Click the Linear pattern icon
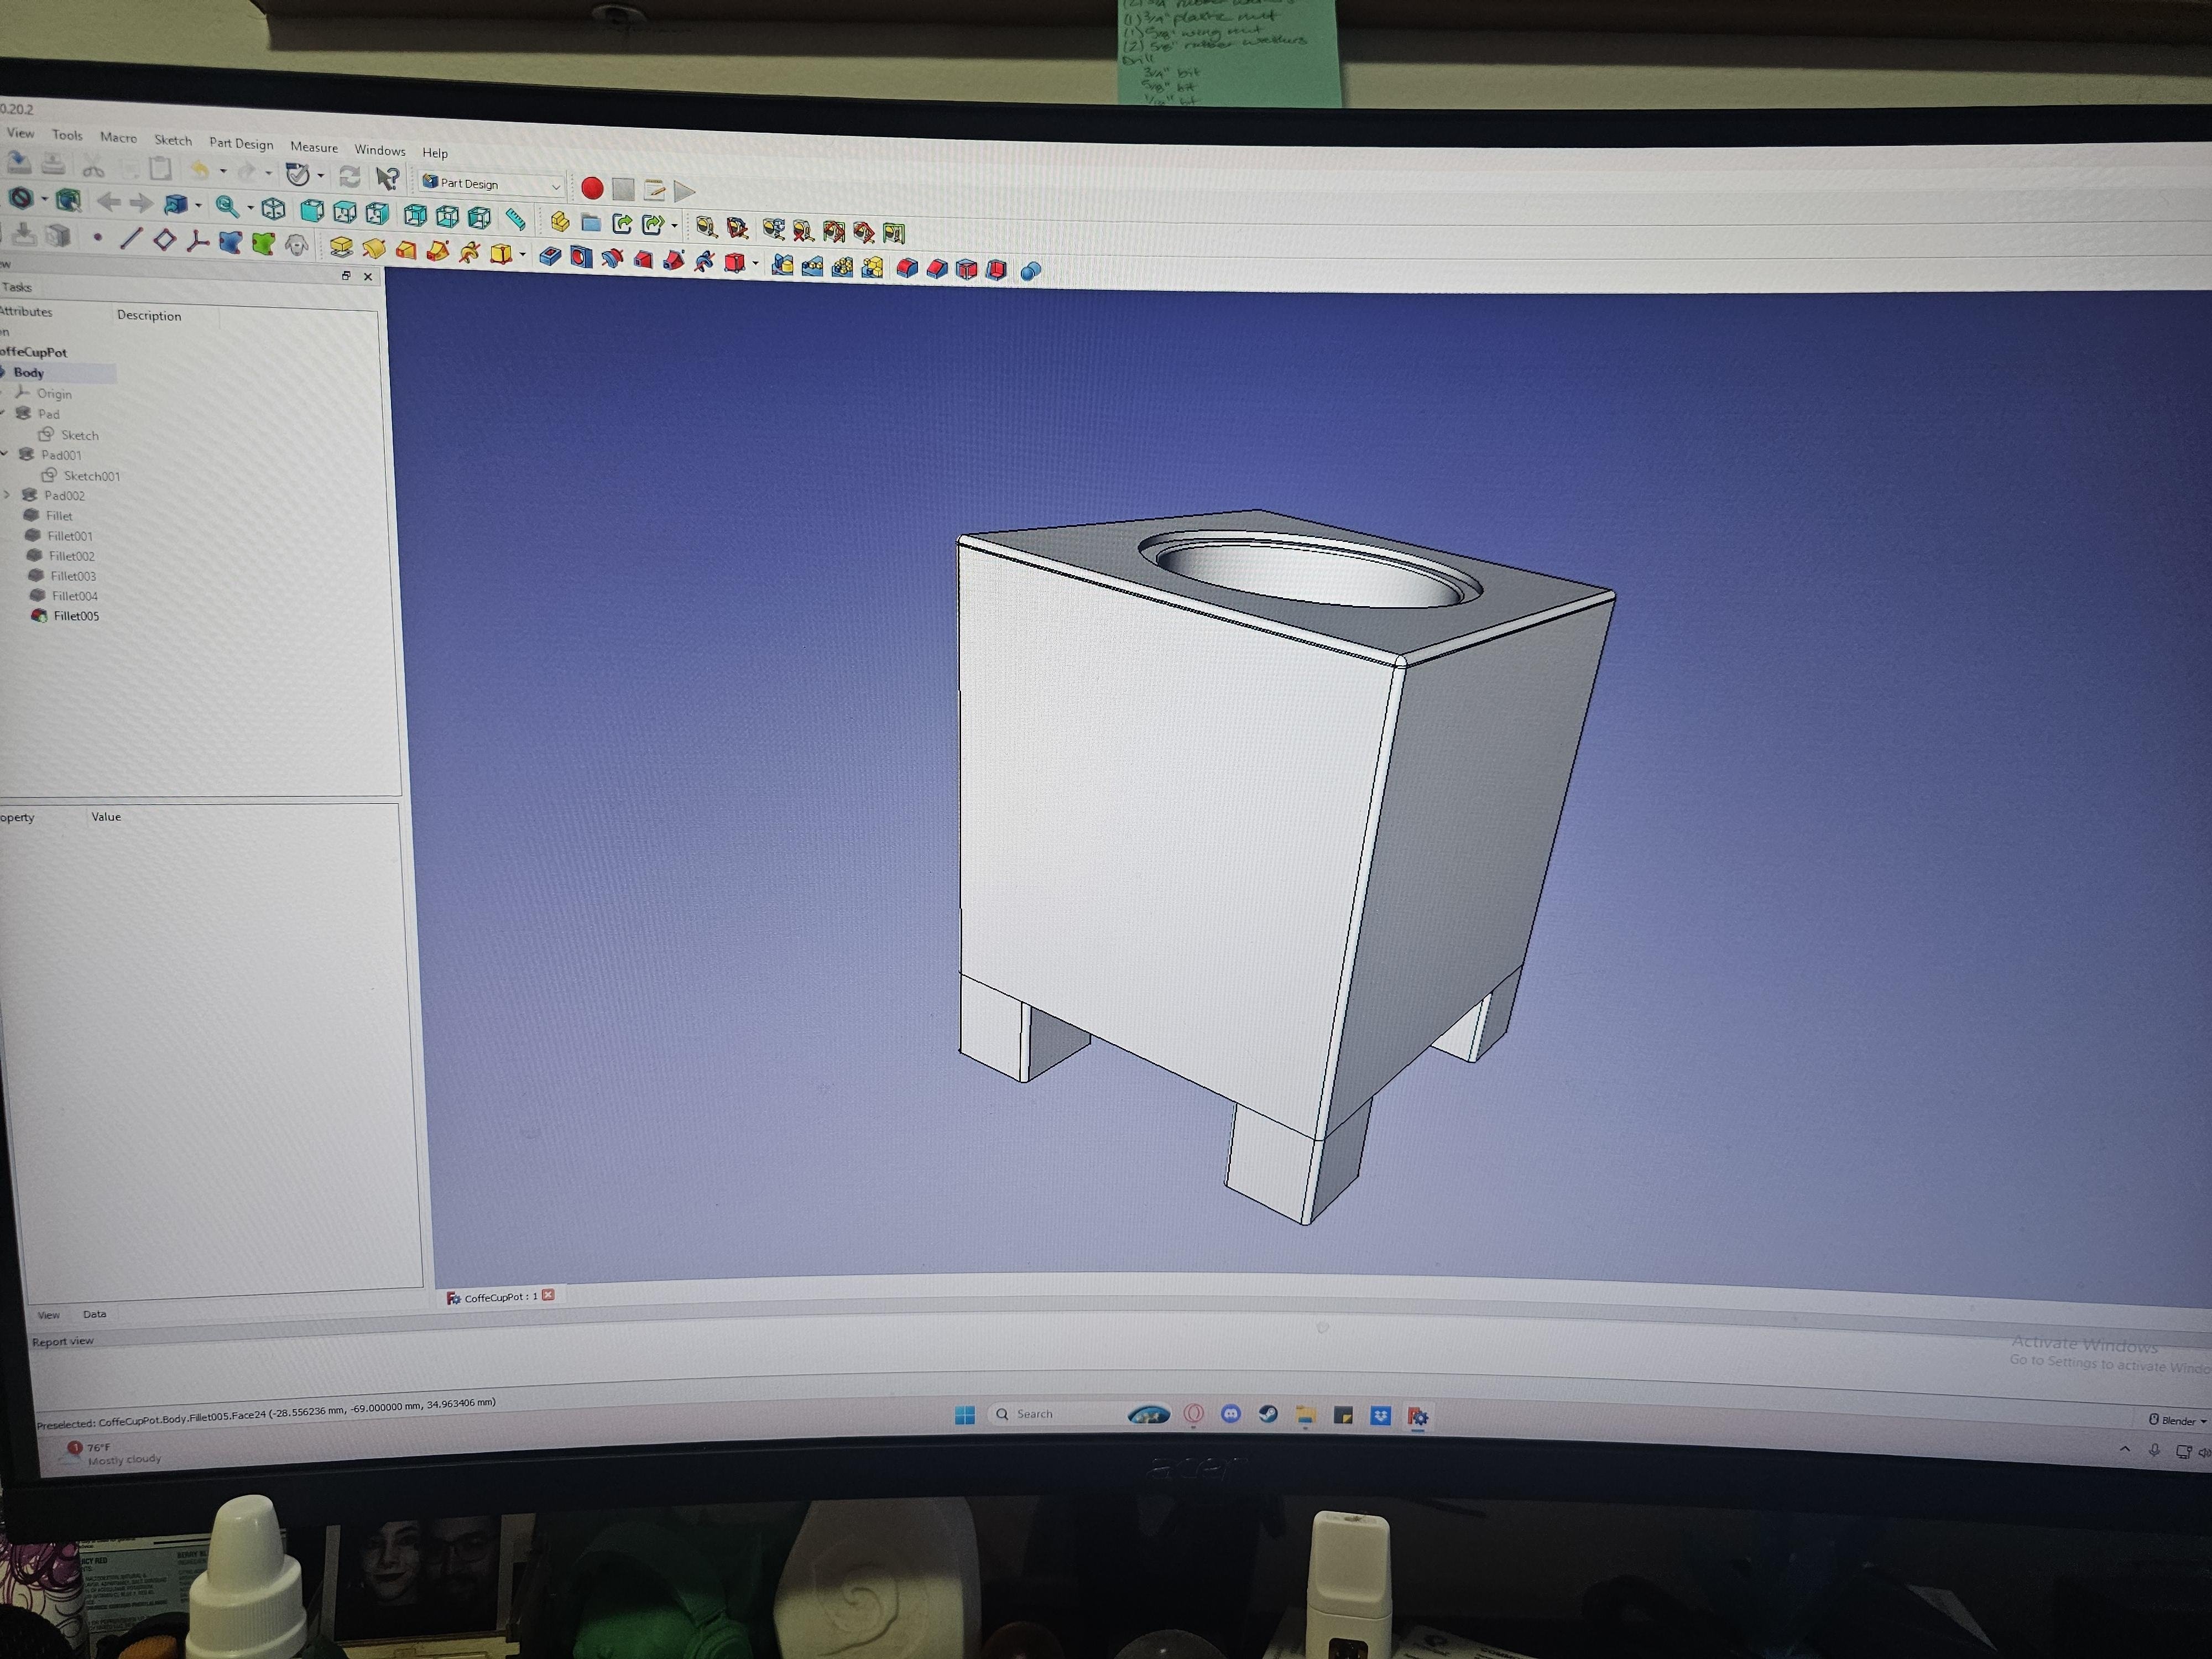Screen dimensions: 2212x1659 click(x=812, y=266)
